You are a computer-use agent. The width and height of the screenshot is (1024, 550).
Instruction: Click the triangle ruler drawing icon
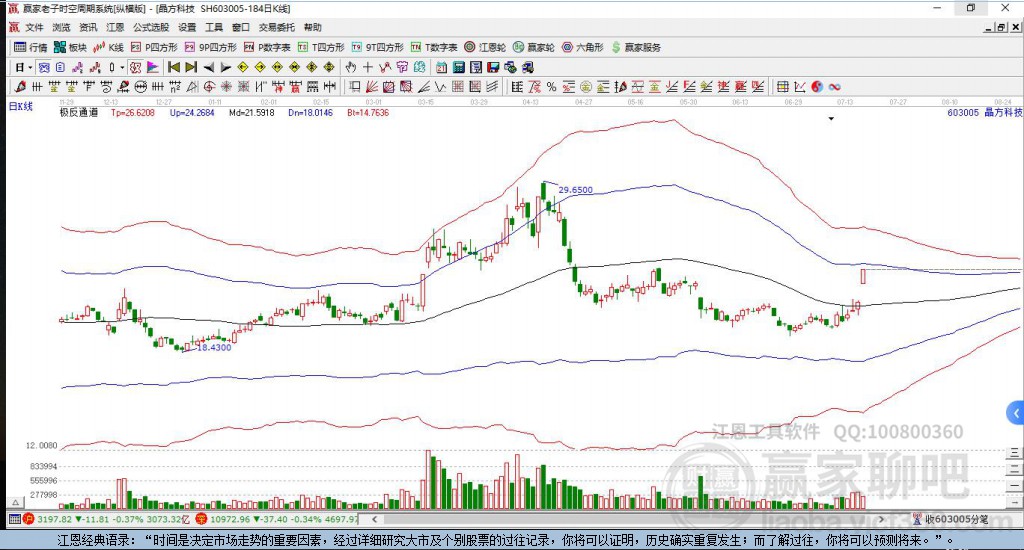click(x=193, y=86)
